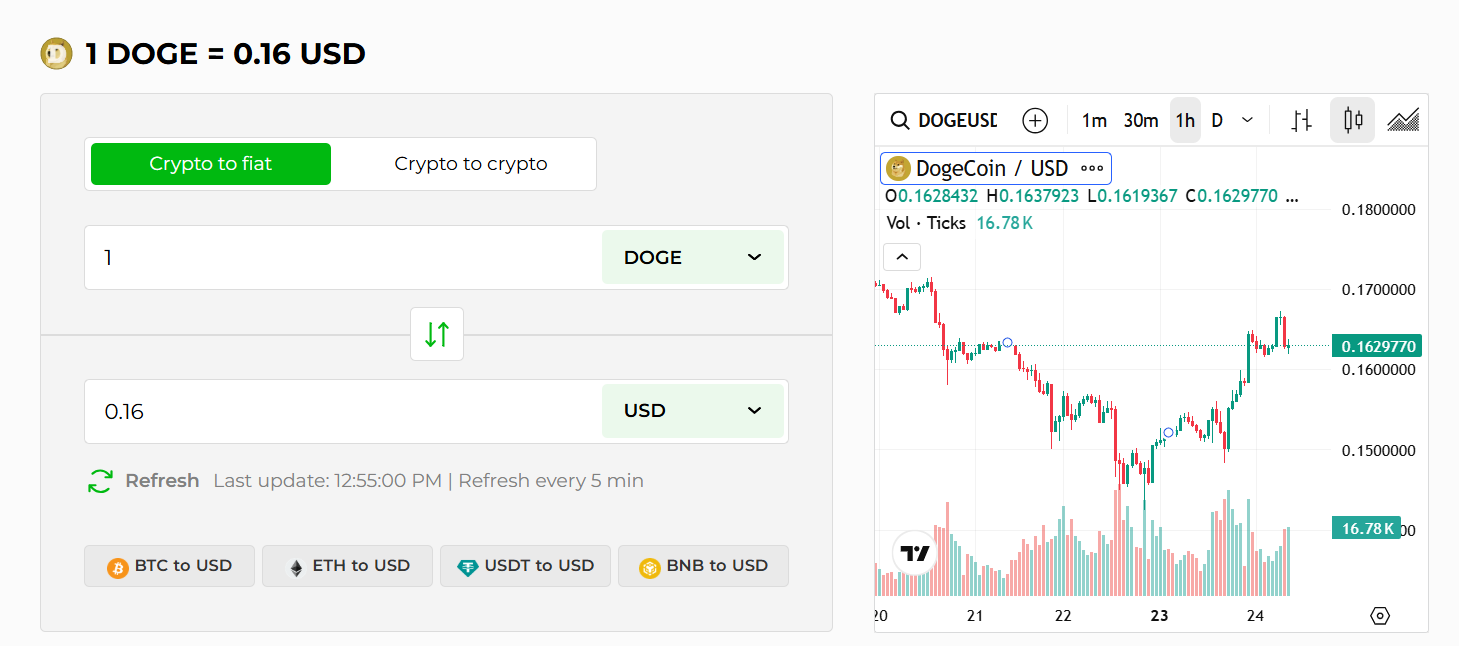This screenshot has height=646, width=1459.
Task: Enable Crypto to fiat mode
Action: (x=210, y=163)
